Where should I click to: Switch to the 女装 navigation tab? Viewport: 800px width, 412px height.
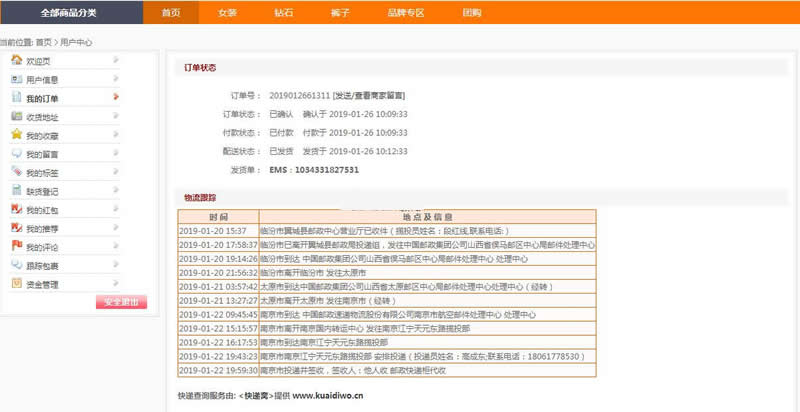(x=227, y=13)
